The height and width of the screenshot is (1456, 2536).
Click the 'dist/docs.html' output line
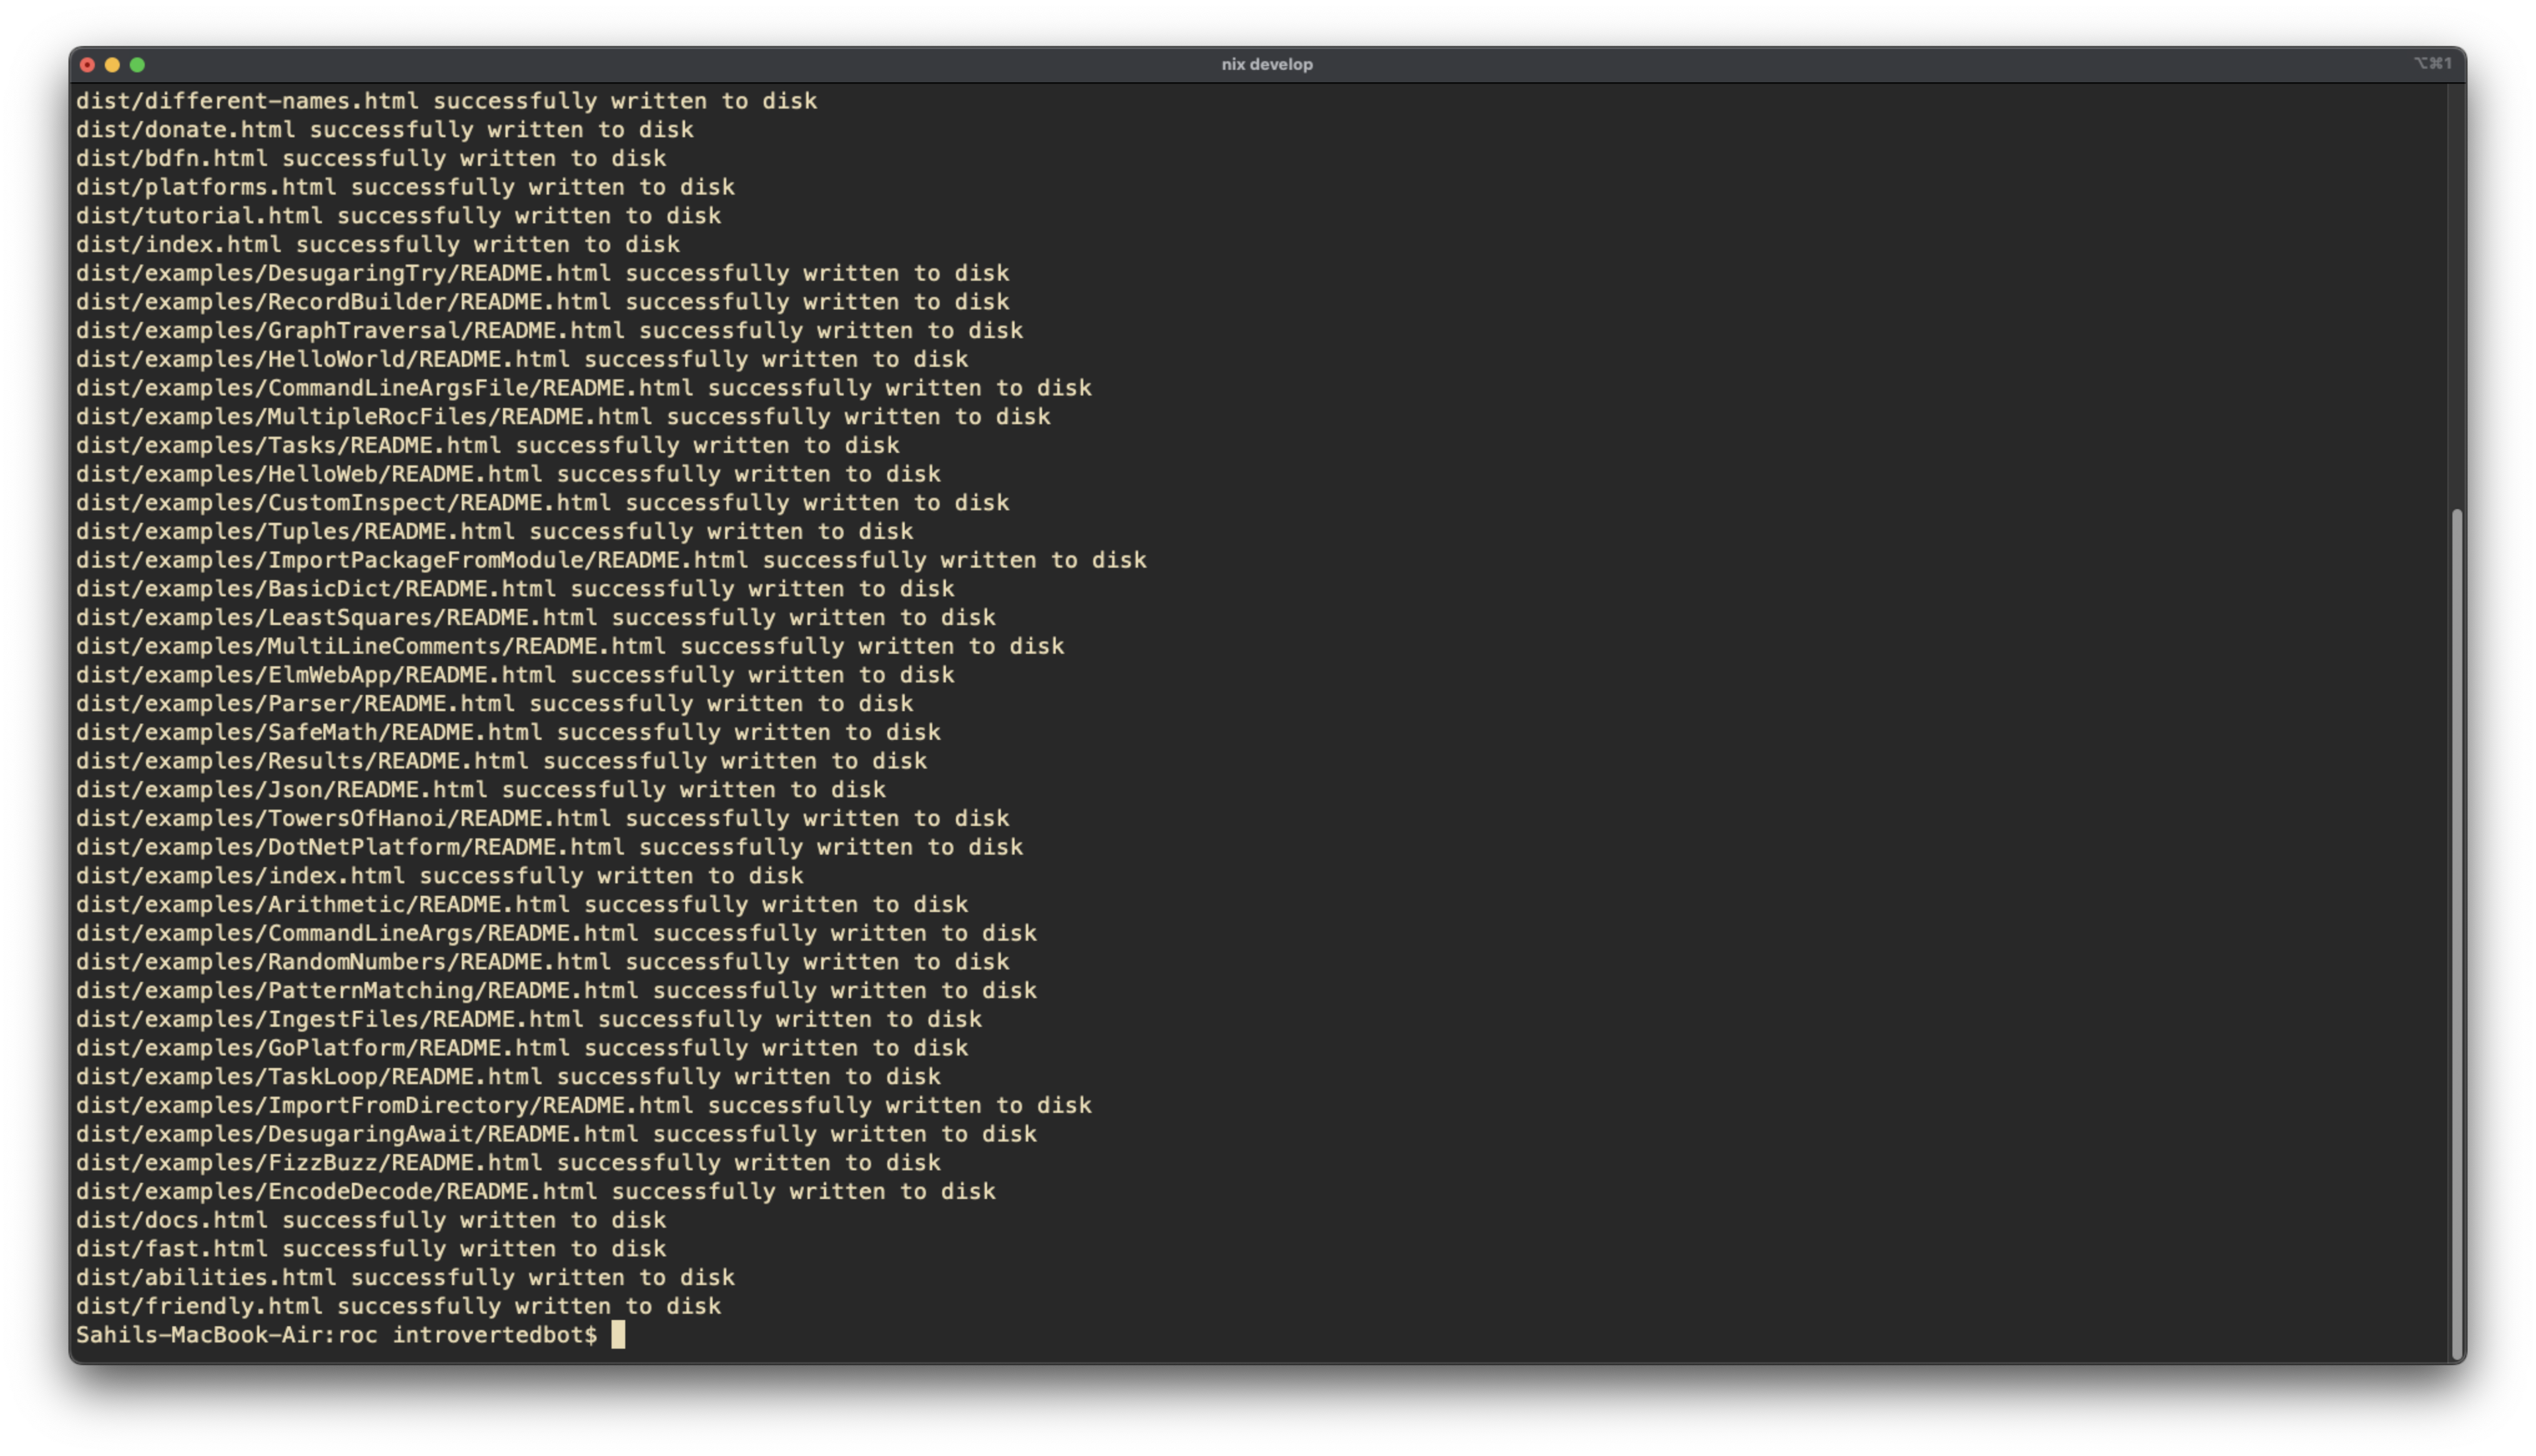371,1220
